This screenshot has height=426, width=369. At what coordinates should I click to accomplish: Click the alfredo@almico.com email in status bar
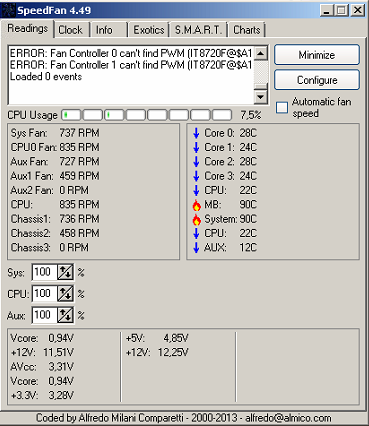[x=288, y=418]
